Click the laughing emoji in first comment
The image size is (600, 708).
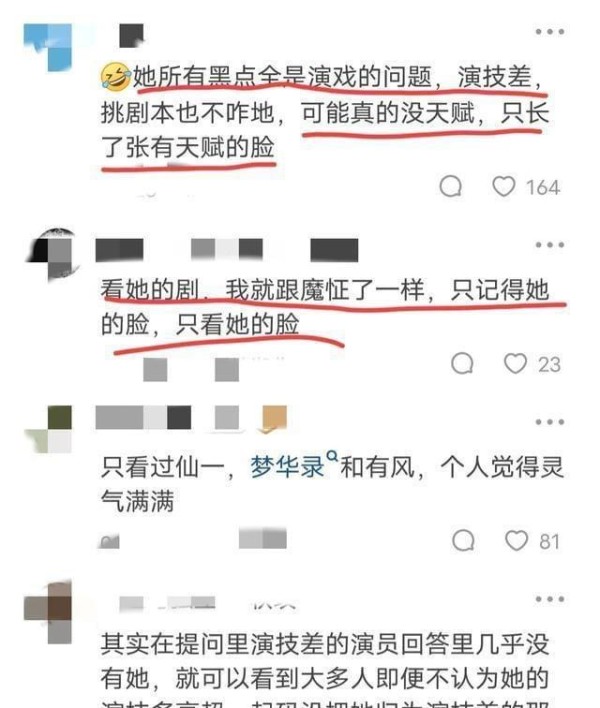pyautogui.click(x=115, y=76)
